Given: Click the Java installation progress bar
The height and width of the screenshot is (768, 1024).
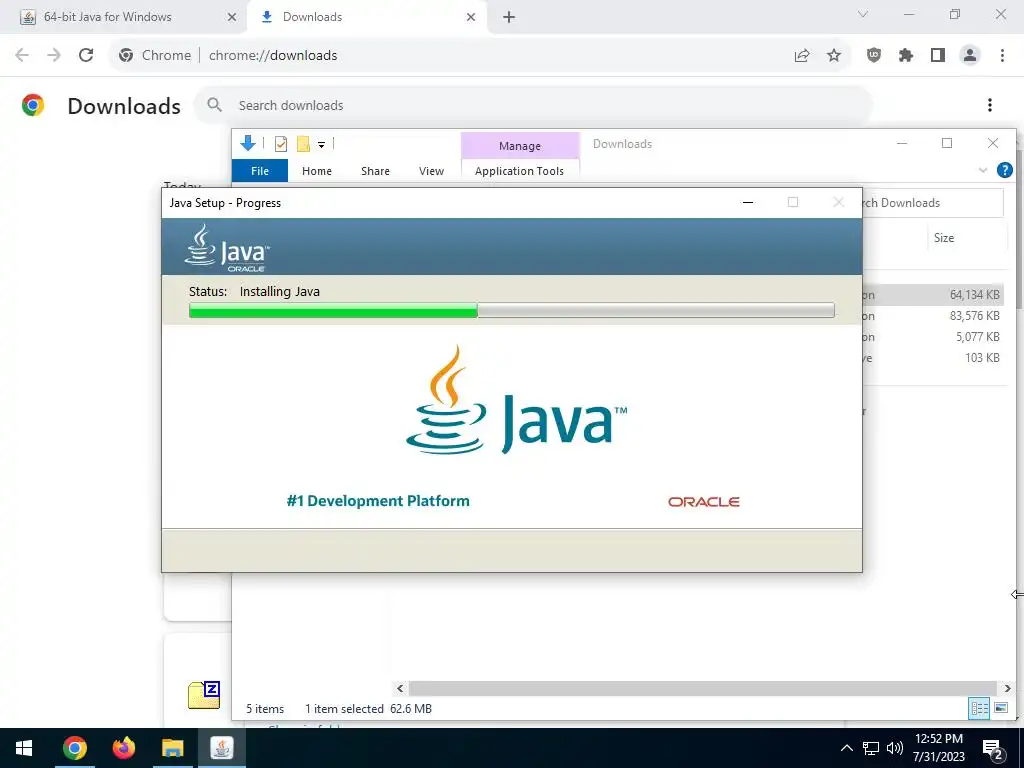Looking at the screenshot, I should pos(511,310).
